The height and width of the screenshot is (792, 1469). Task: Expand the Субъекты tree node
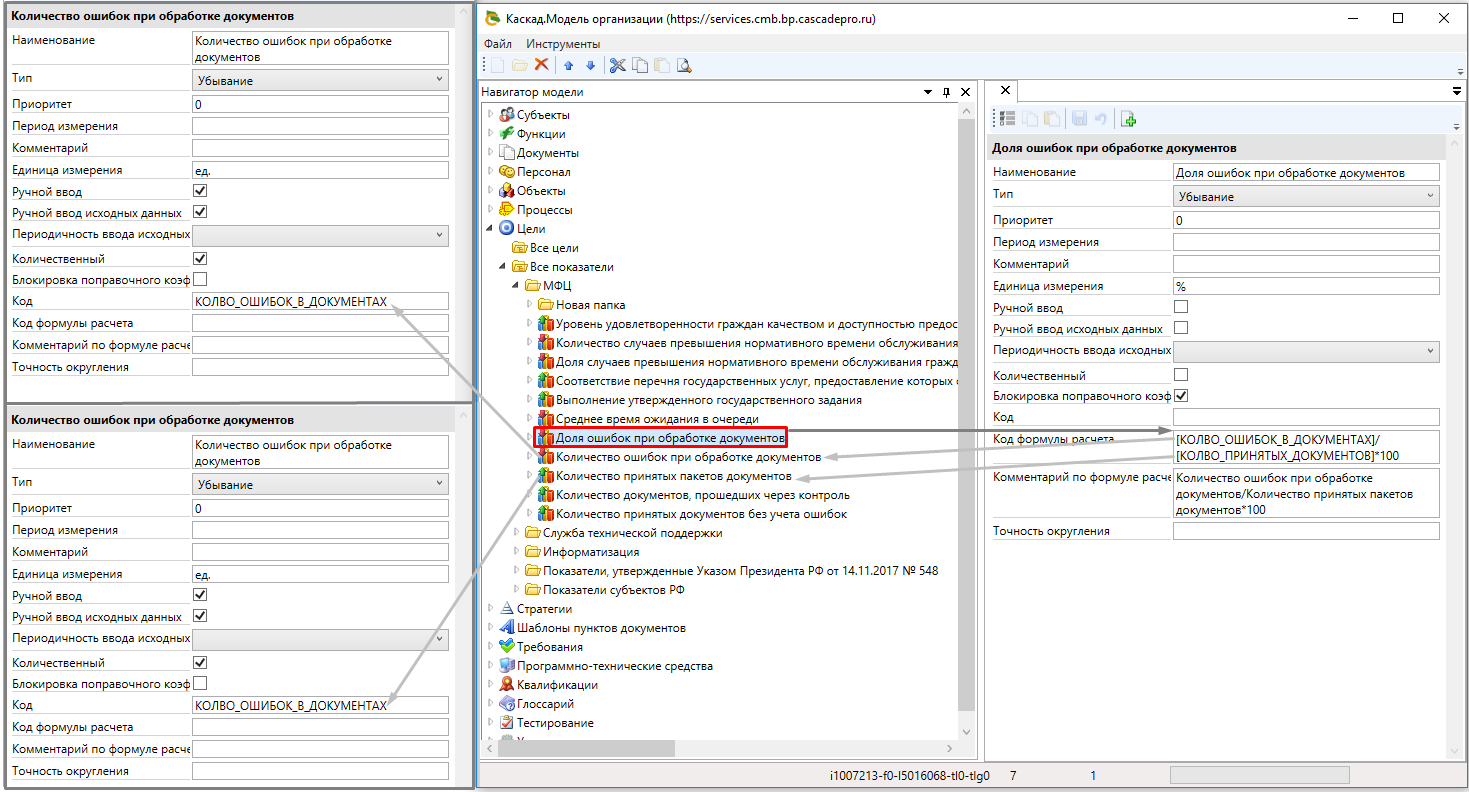pyautogui.click(x=490, y=115)
